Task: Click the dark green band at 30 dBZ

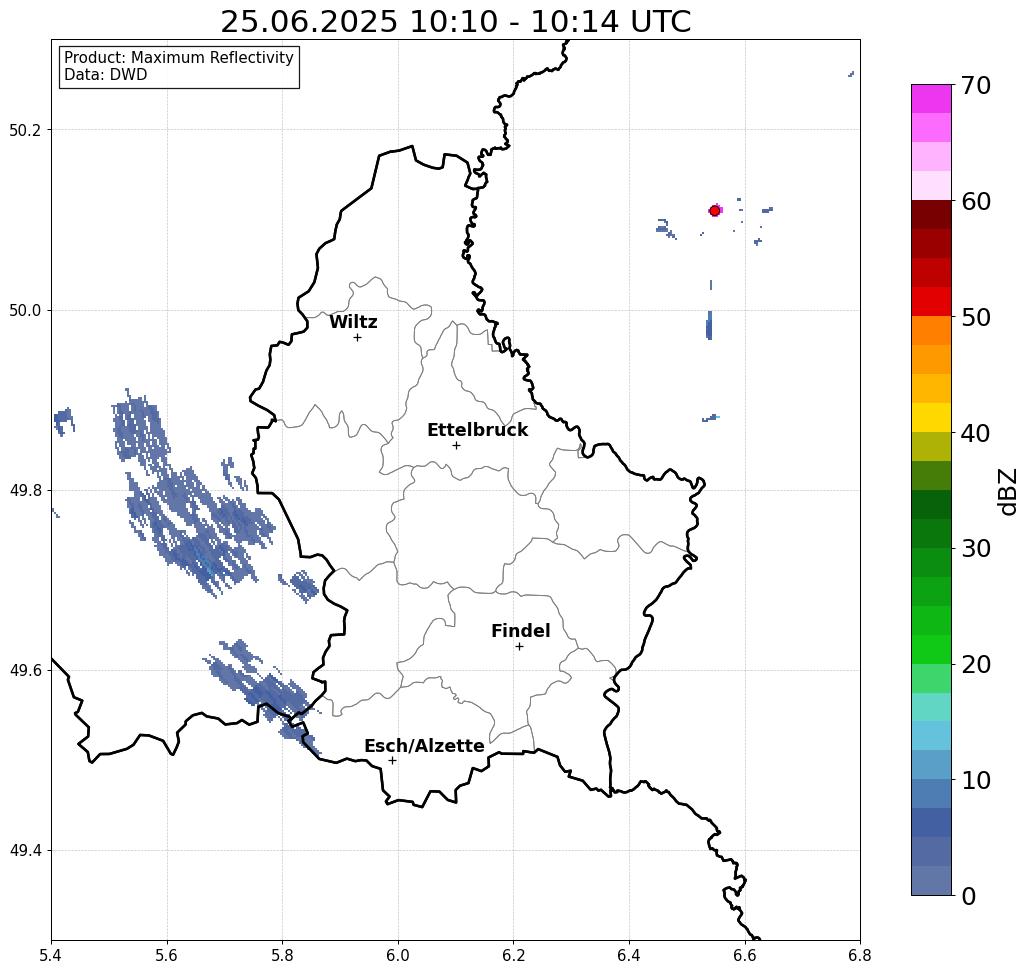Action: (931, 533)
